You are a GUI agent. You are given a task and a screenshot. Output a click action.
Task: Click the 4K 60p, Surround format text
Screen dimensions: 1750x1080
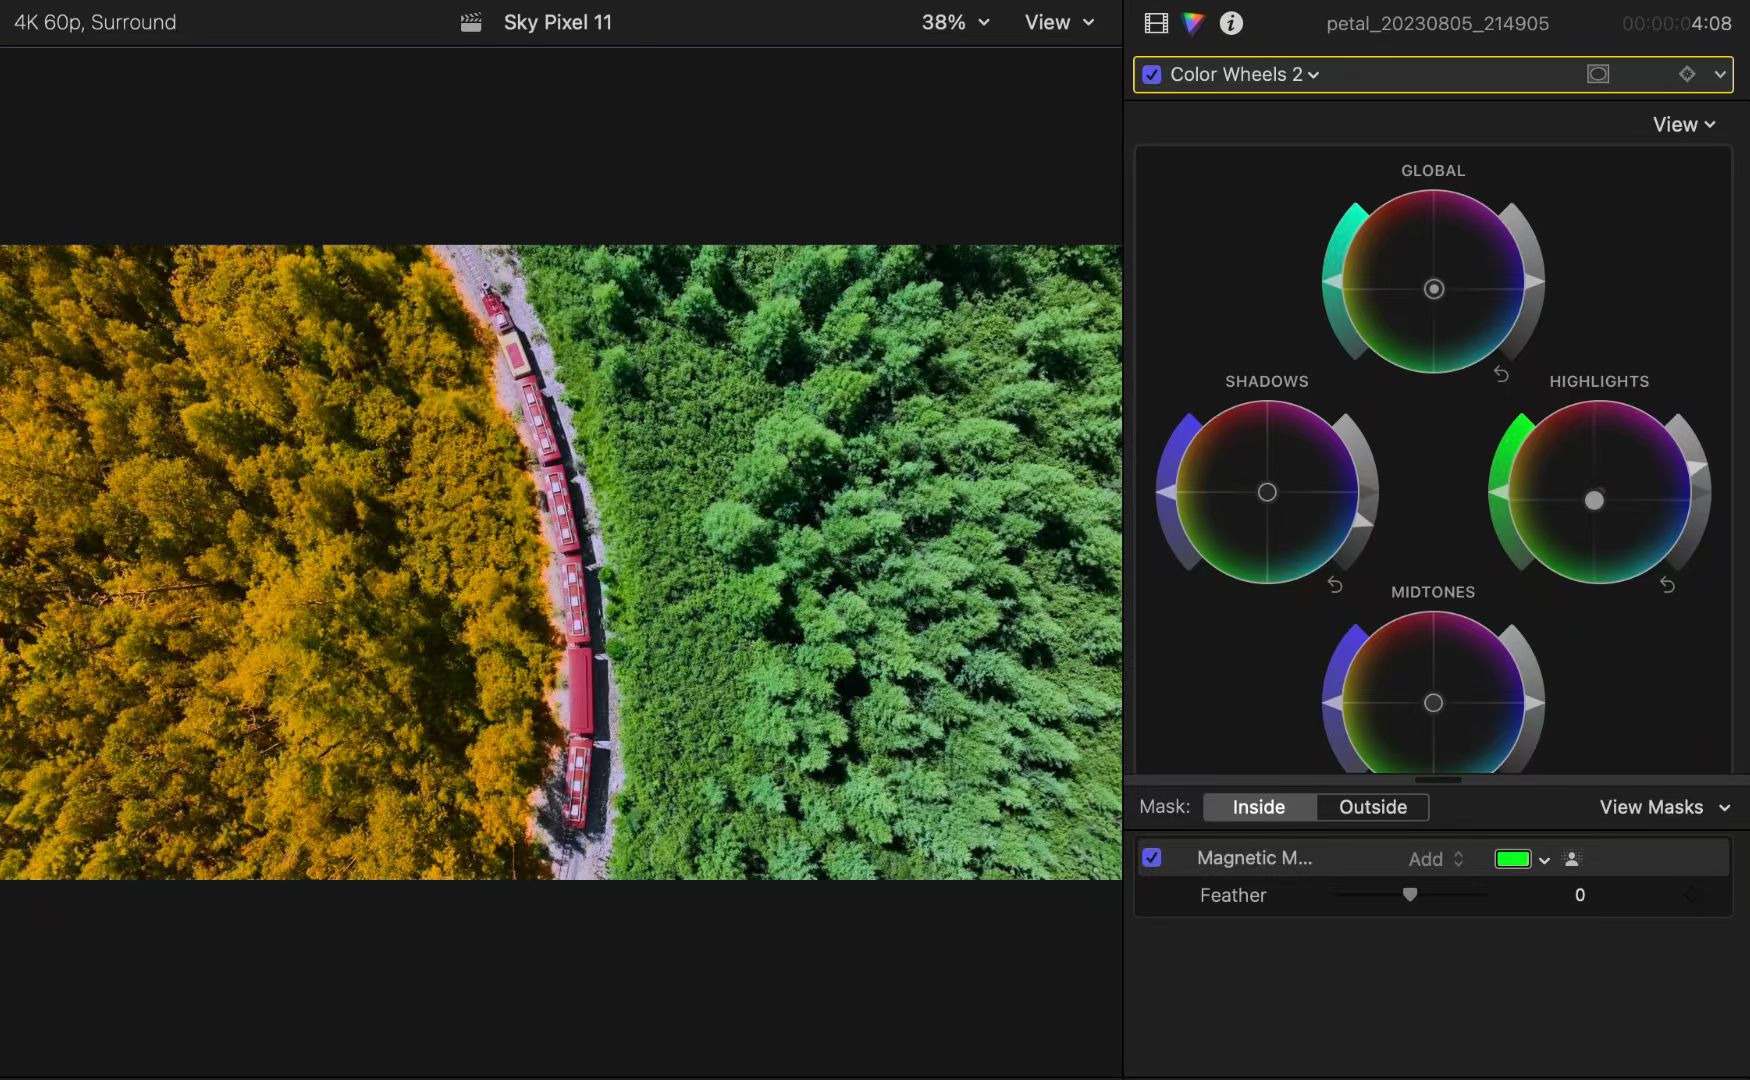pyautogui.click(x=95, y=22)
